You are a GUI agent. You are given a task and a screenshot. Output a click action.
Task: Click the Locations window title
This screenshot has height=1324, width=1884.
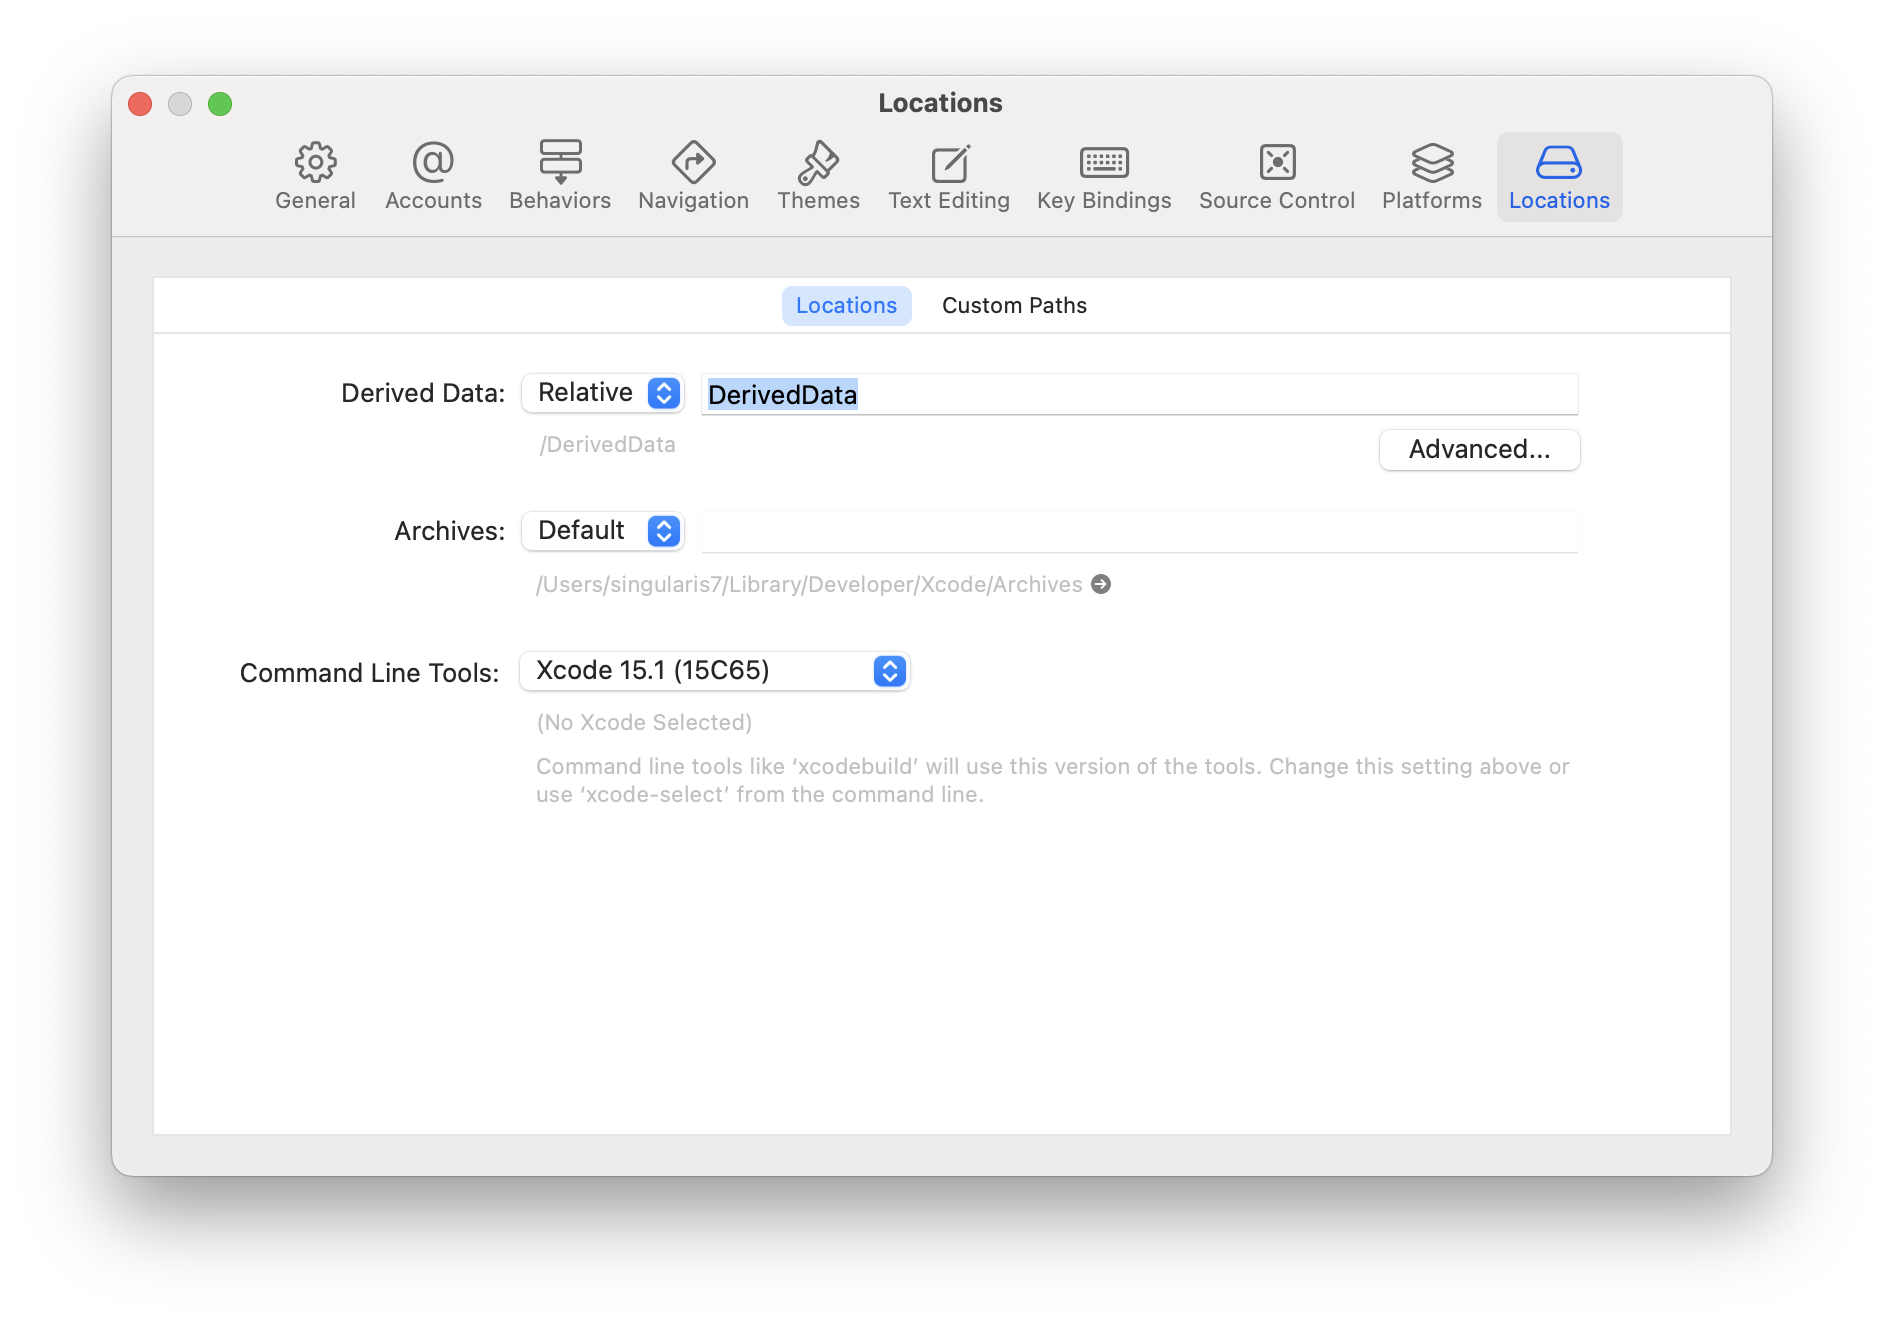940,103
